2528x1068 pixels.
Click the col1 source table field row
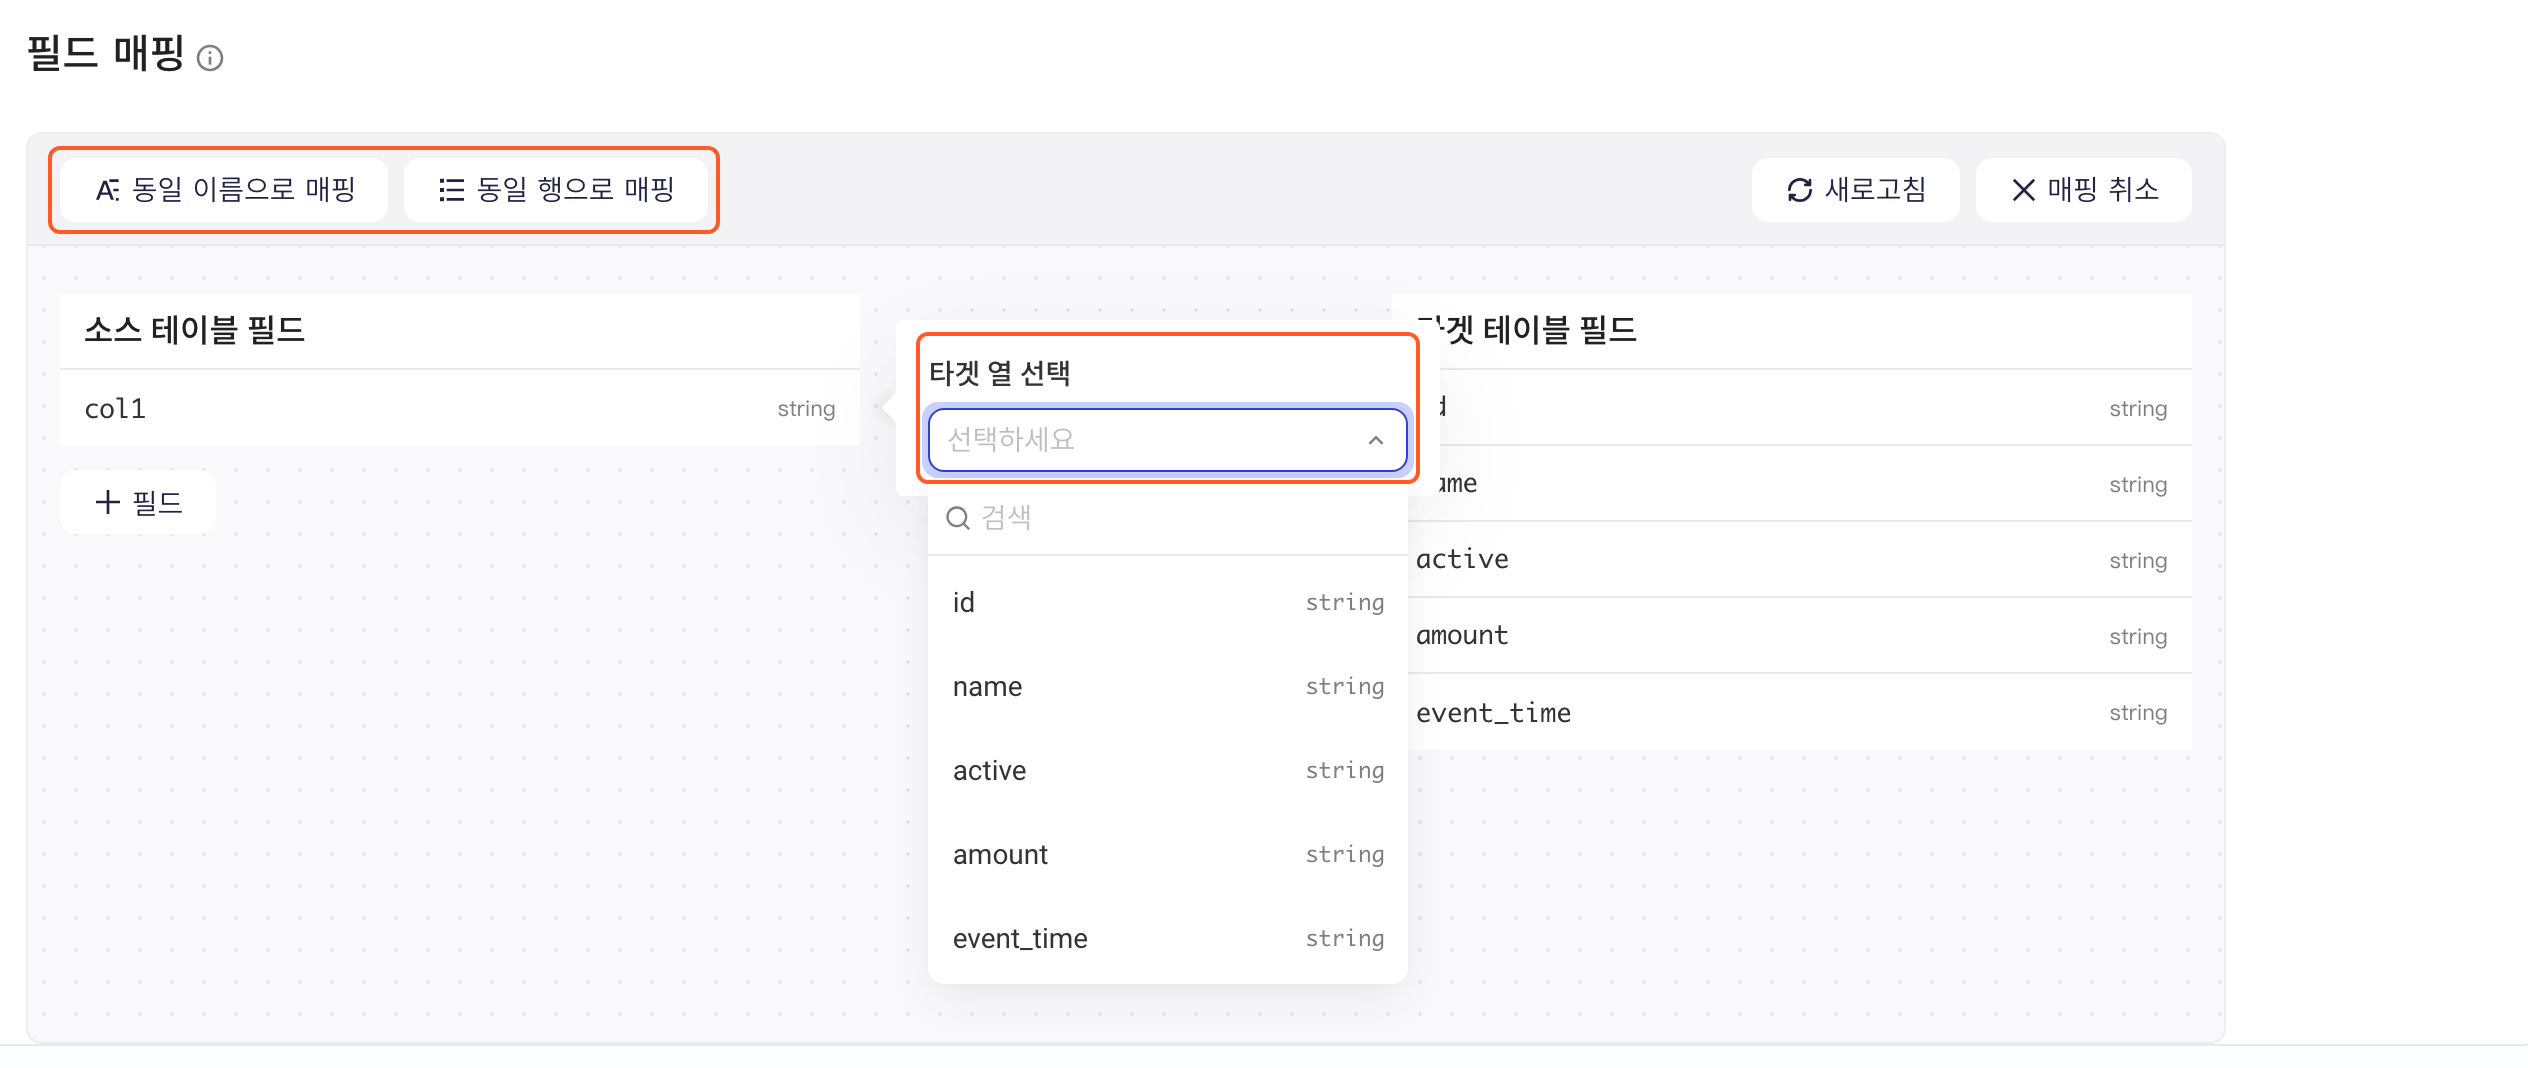pos(460,408)
